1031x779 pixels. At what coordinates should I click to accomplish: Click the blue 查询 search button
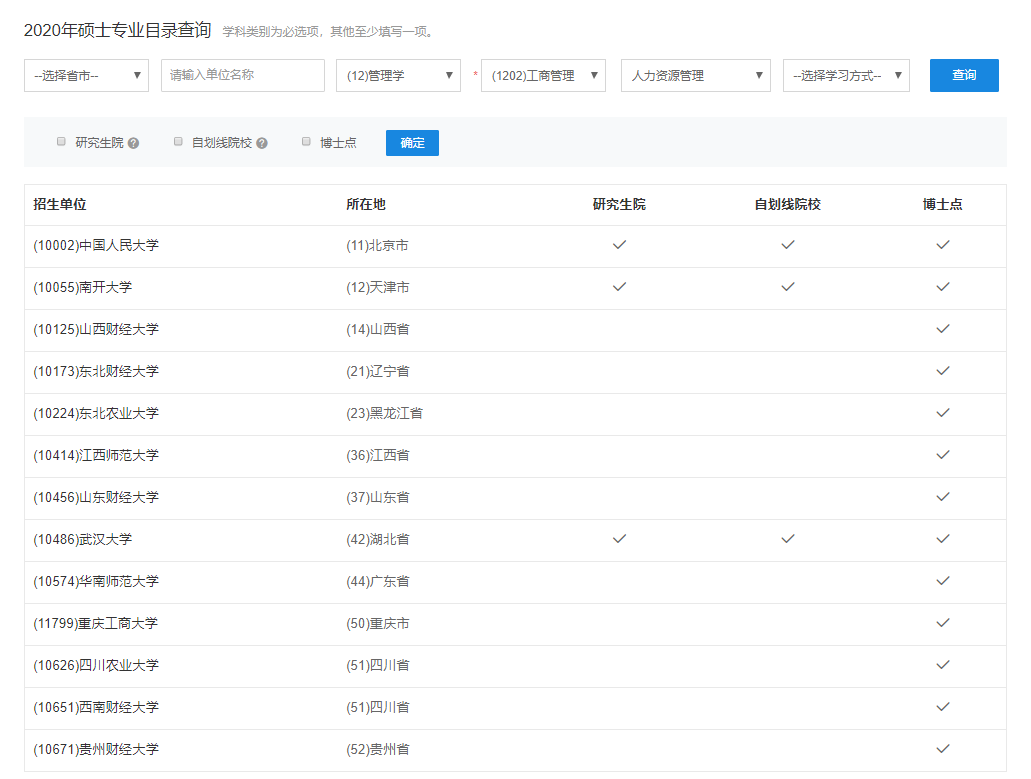click(963, 75)
